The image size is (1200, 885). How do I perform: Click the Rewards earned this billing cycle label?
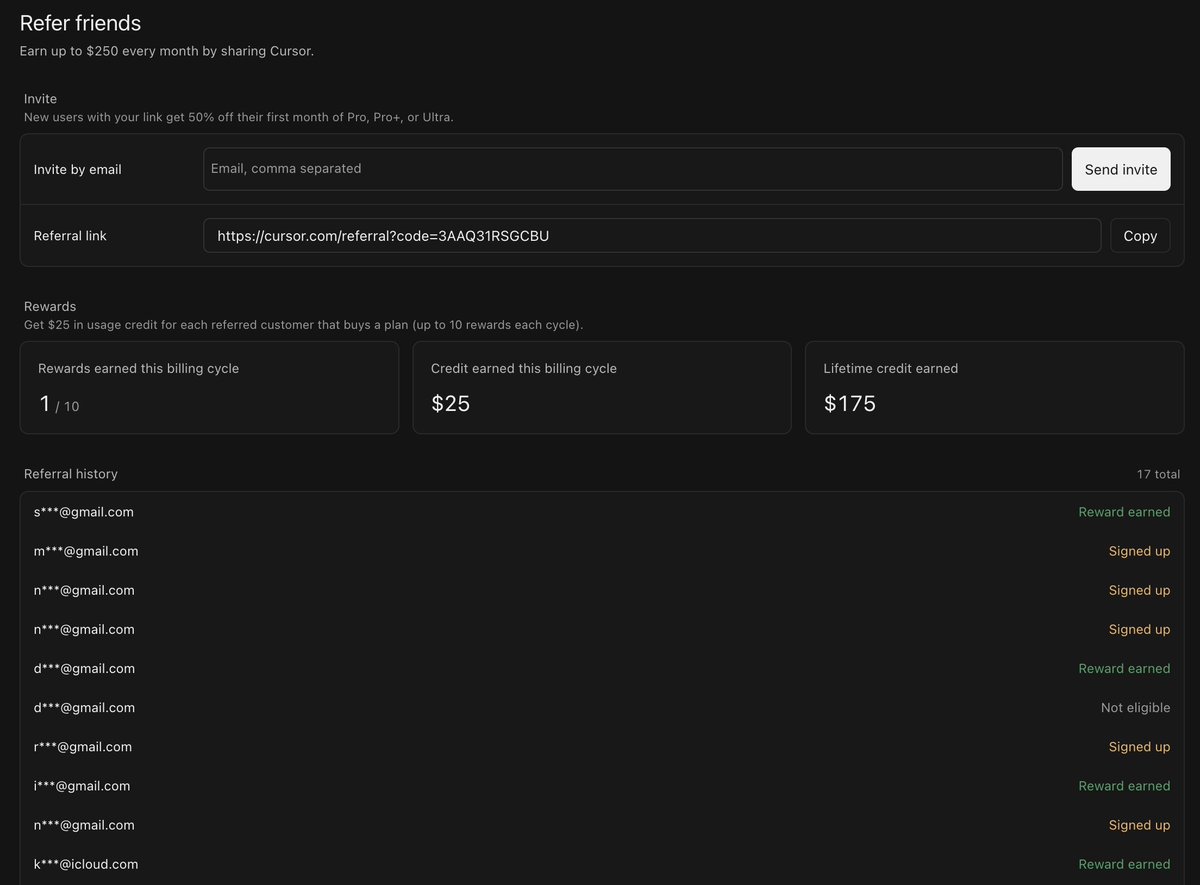pyautogui.click(x=138, y=368)
